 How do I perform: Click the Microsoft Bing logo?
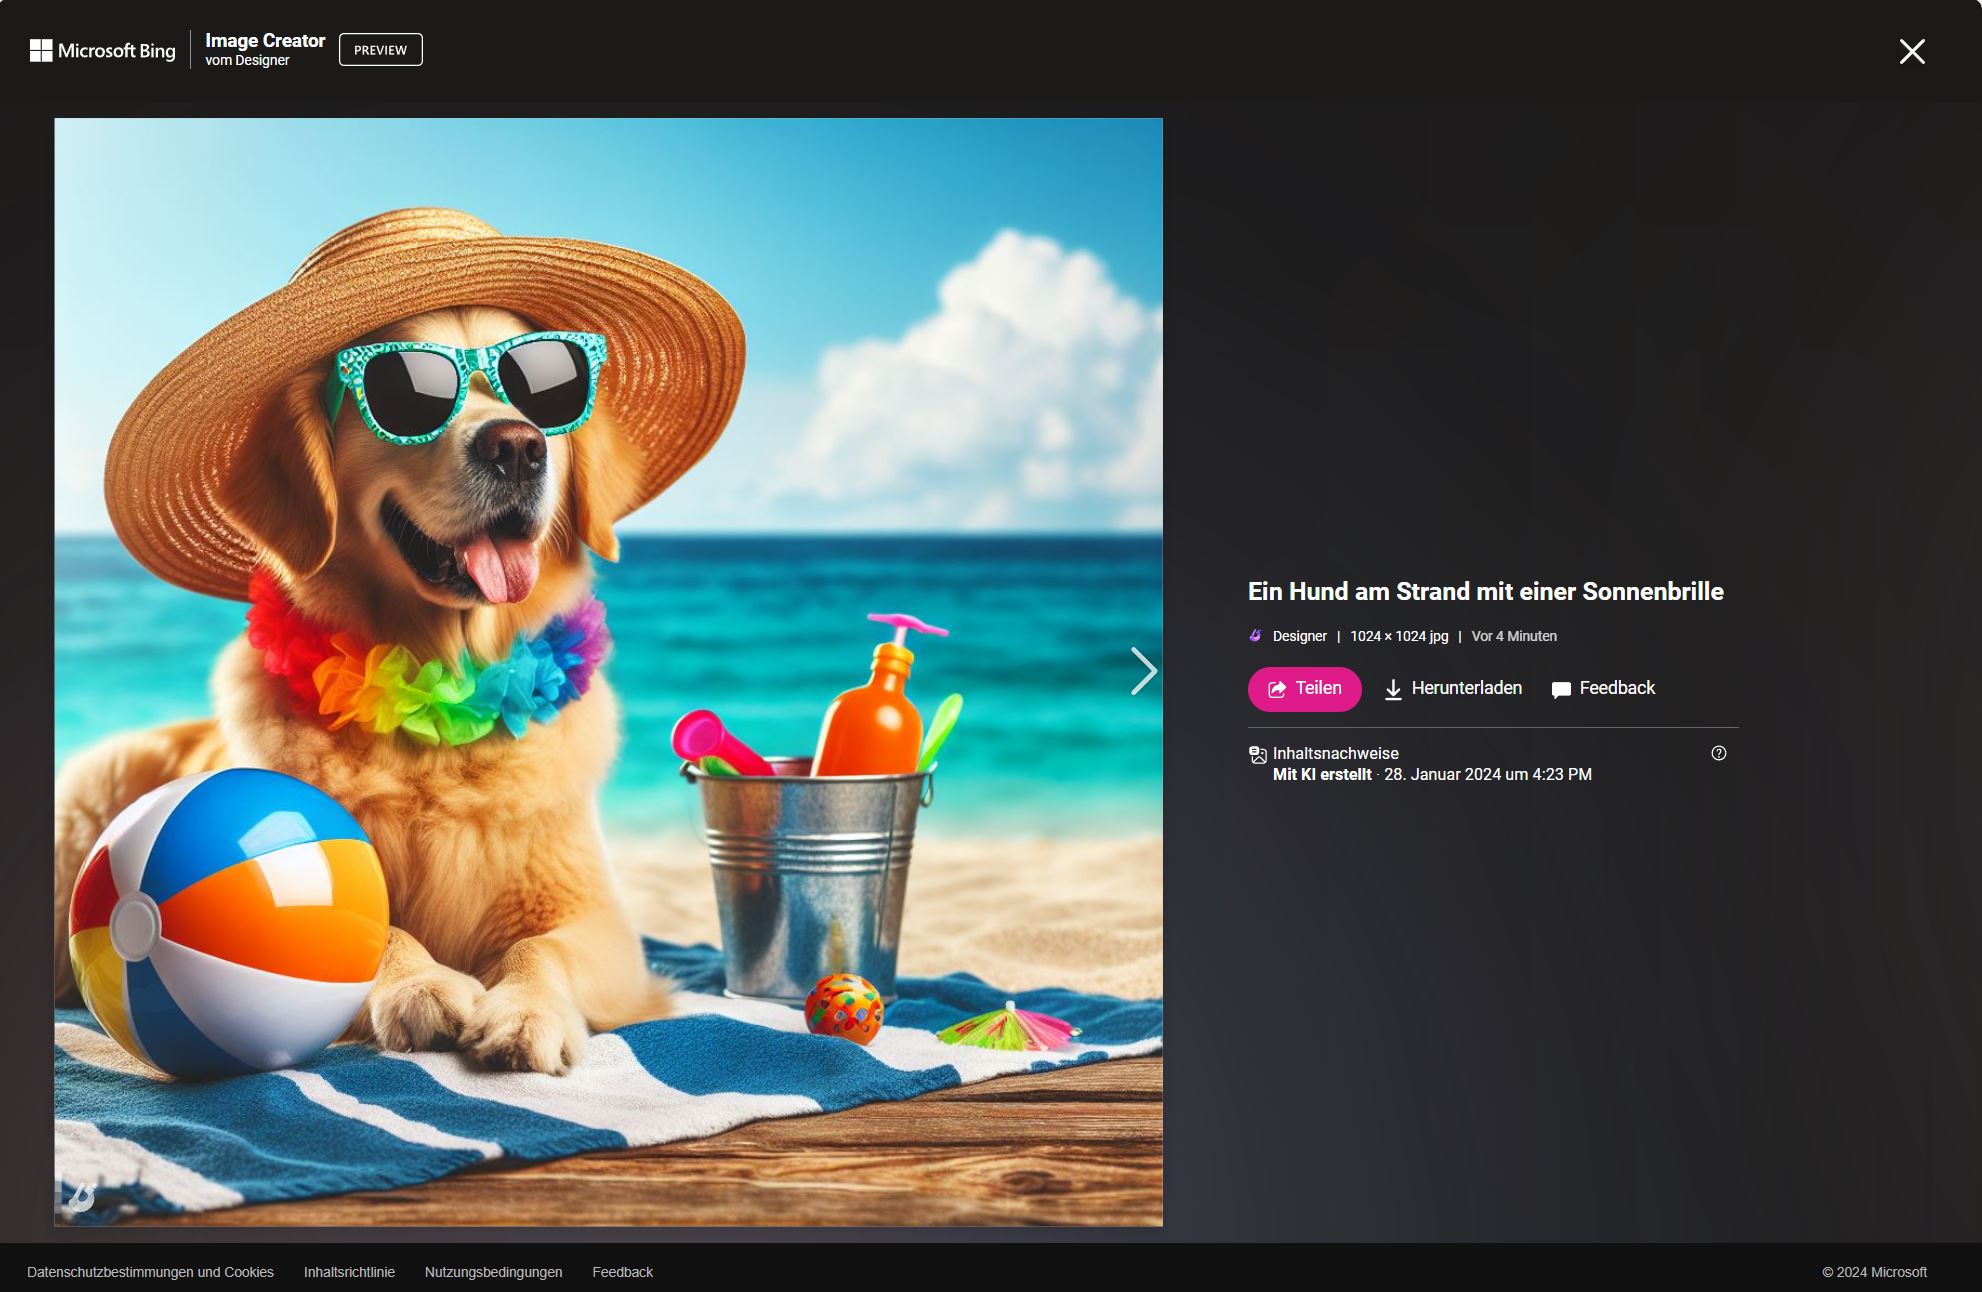click(102, 50)
